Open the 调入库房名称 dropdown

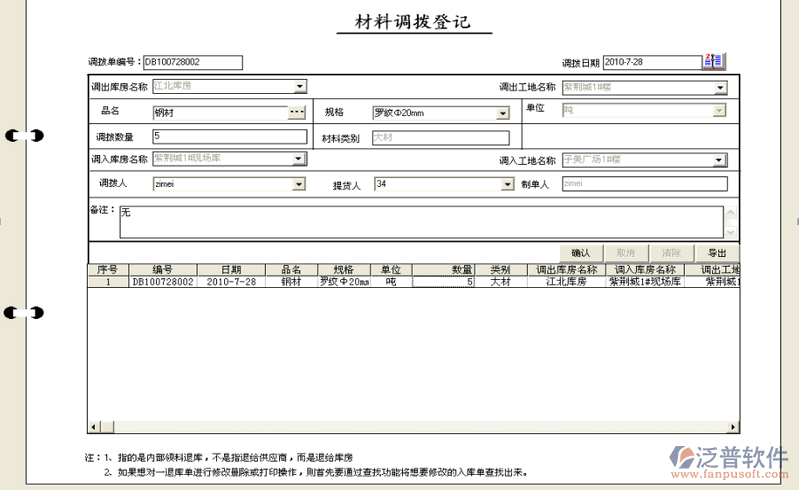(x=299, y=160)
